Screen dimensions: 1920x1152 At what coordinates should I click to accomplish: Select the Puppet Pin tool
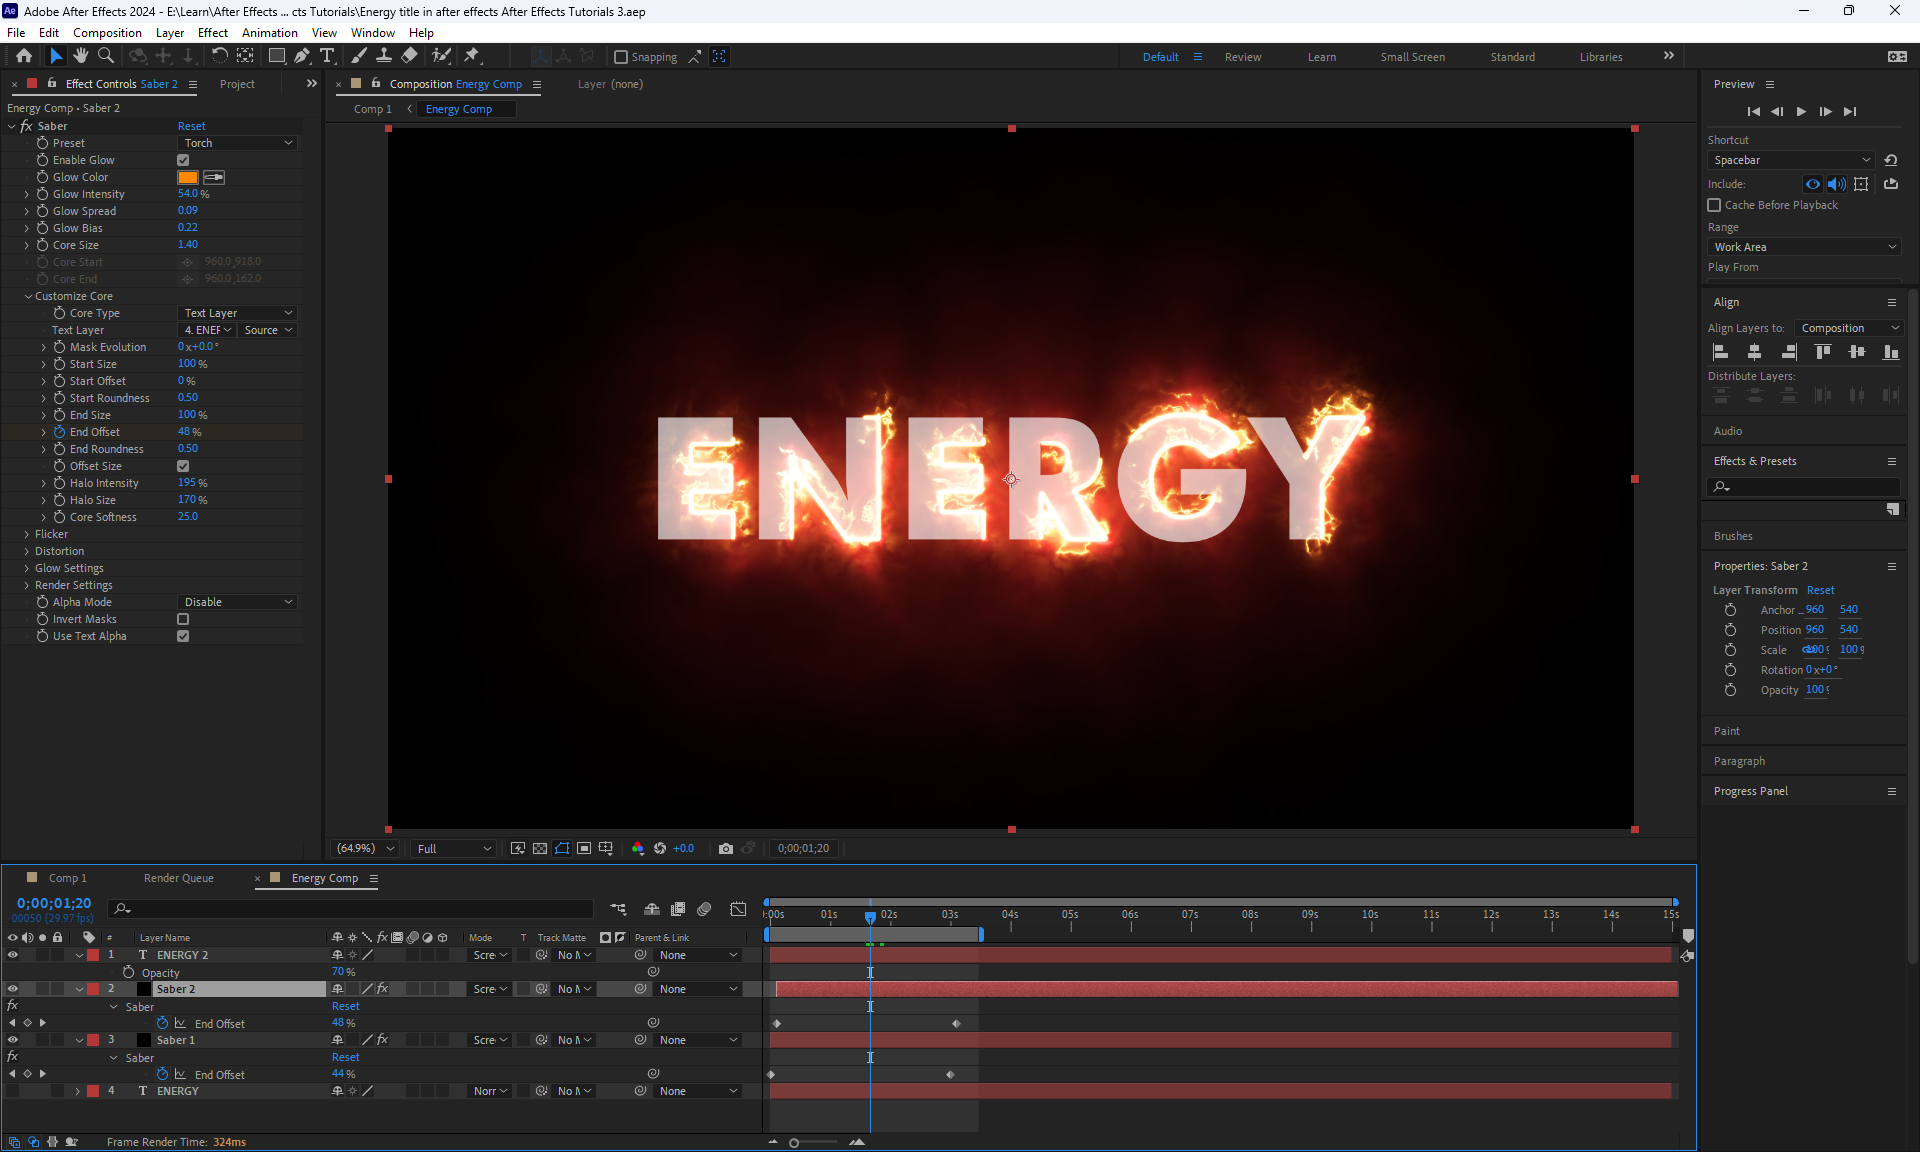pos(472,56)
